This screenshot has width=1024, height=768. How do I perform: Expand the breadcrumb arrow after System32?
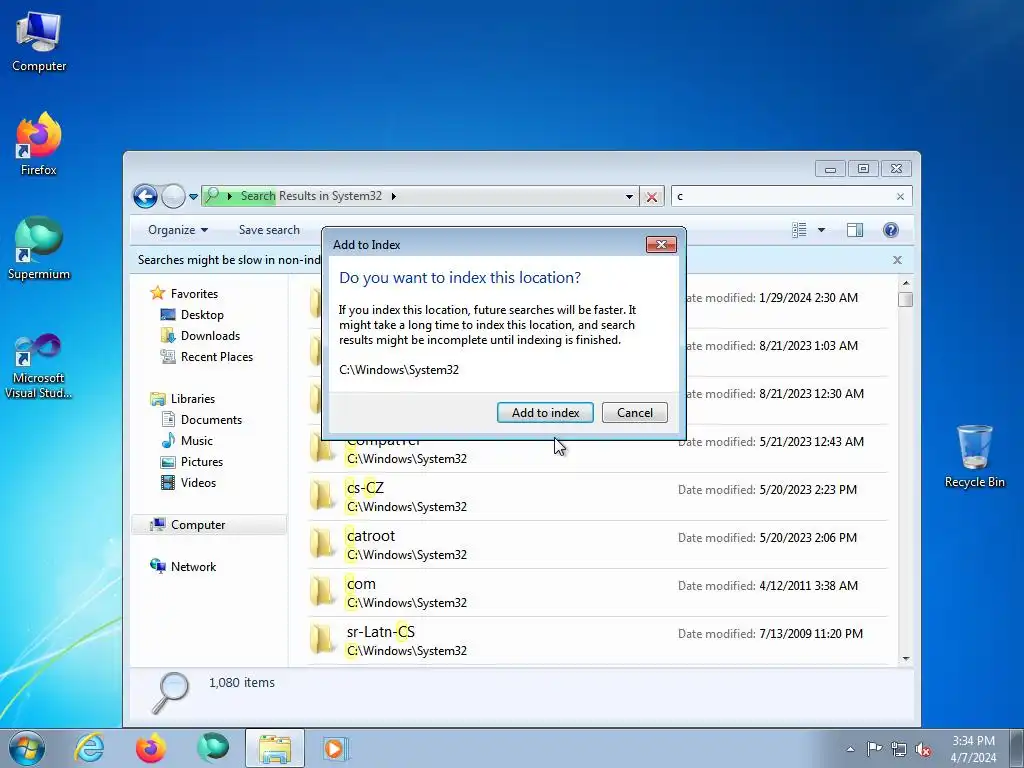[x=393, y=197]
